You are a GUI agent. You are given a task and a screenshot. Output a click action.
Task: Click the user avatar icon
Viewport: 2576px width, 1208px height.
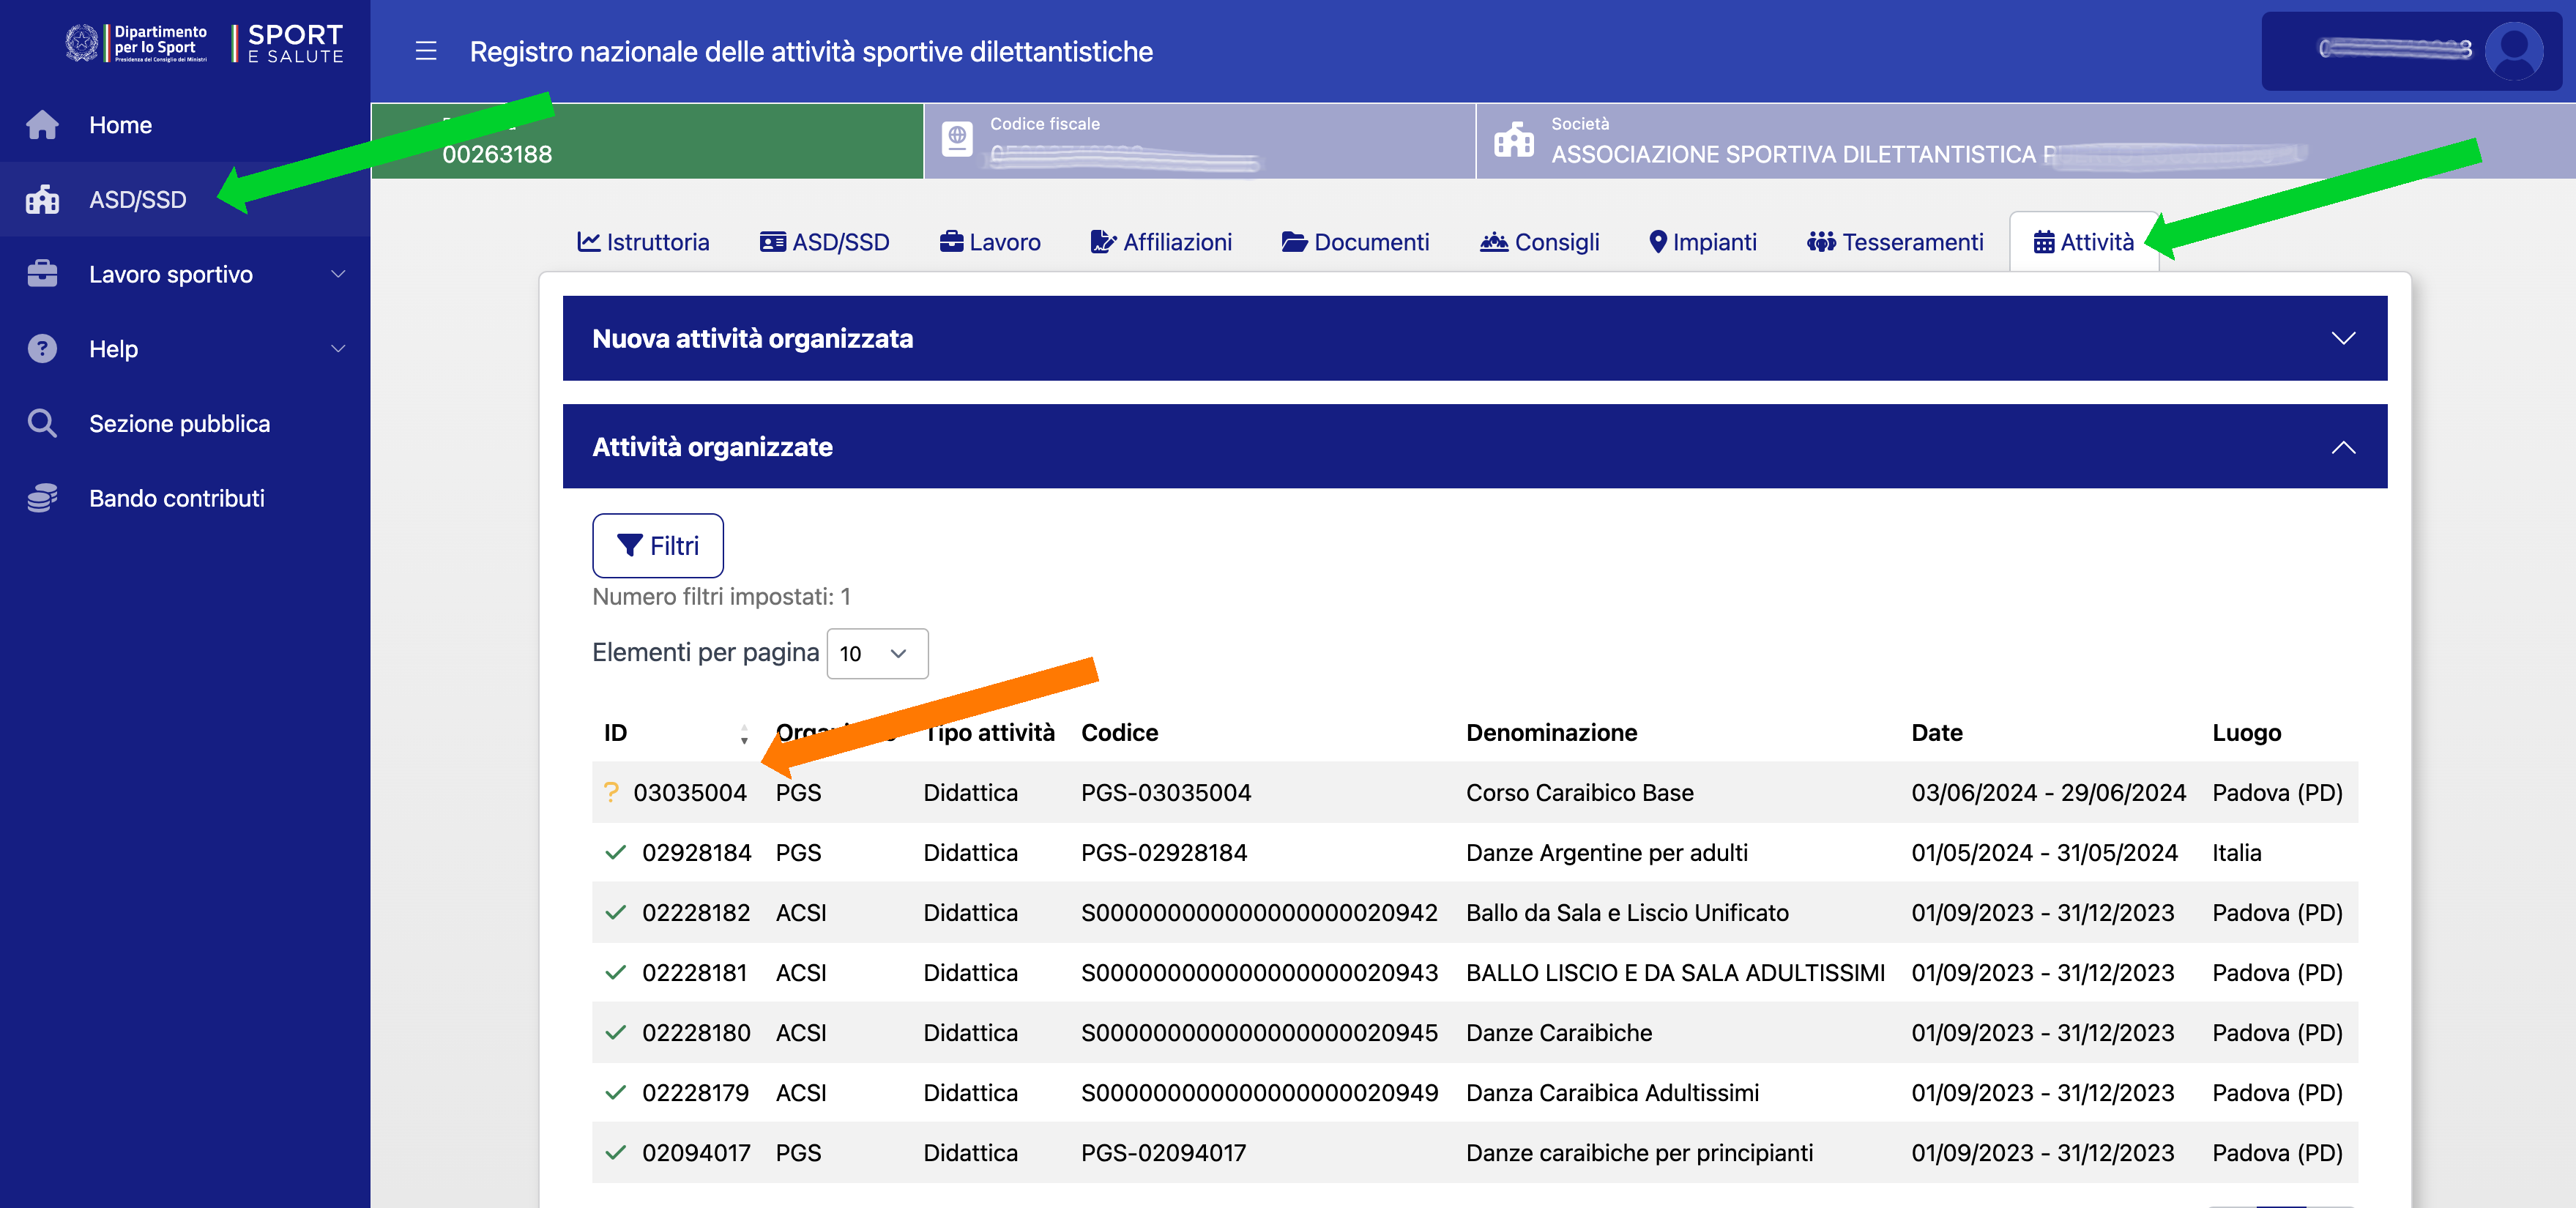click(2512, 50)
